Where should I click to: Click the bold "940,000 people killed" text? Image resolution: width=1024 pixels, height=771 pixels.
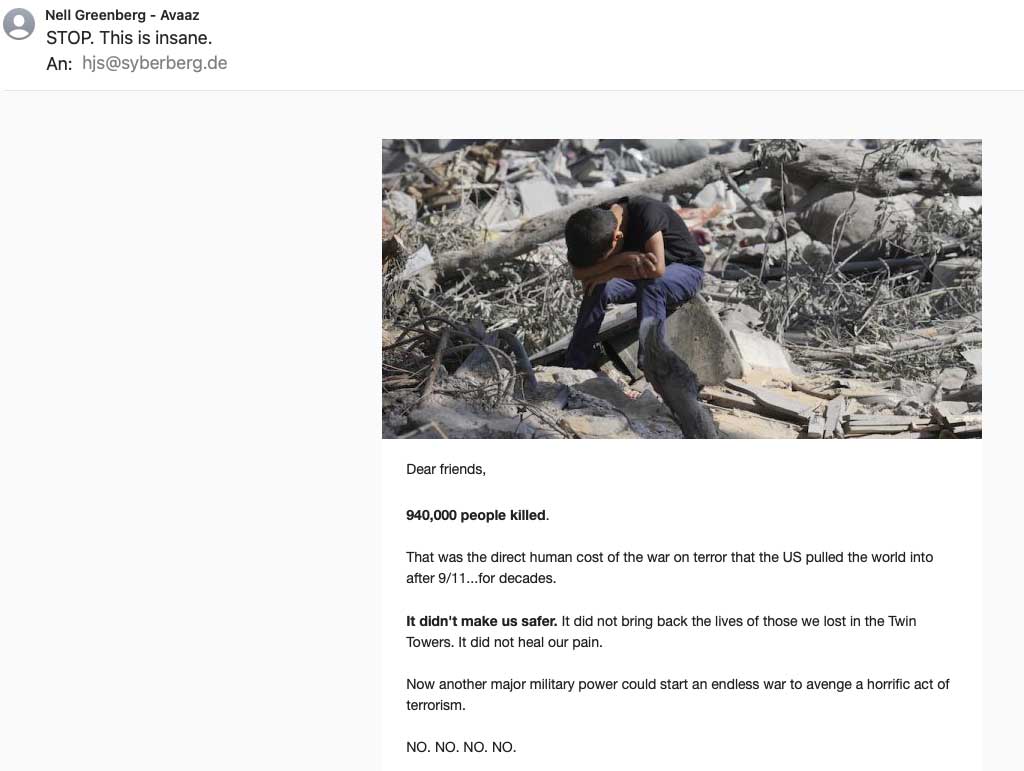point(476,515)
